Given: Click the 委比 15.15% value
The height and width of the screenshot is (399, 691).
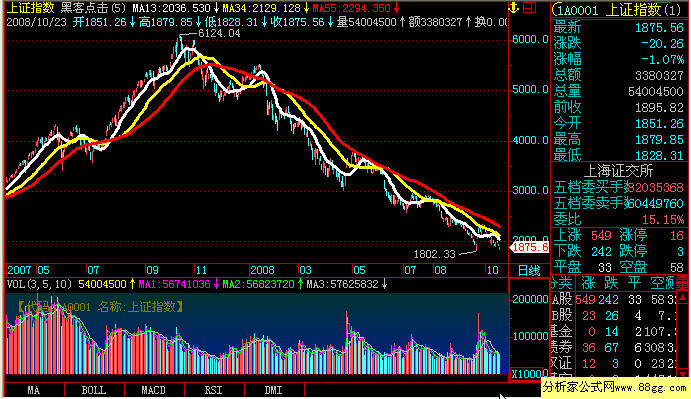Looking at the screenshot, I should pyautogui.click(x=662, y=220).
